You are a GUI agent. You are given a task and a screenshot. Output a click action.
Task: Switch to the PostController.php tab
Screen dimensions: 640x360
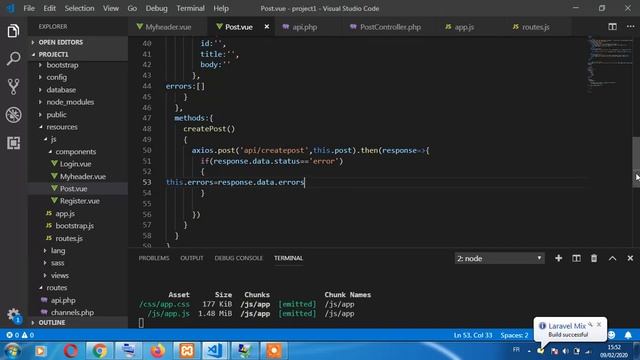click(x=390, y=27)
